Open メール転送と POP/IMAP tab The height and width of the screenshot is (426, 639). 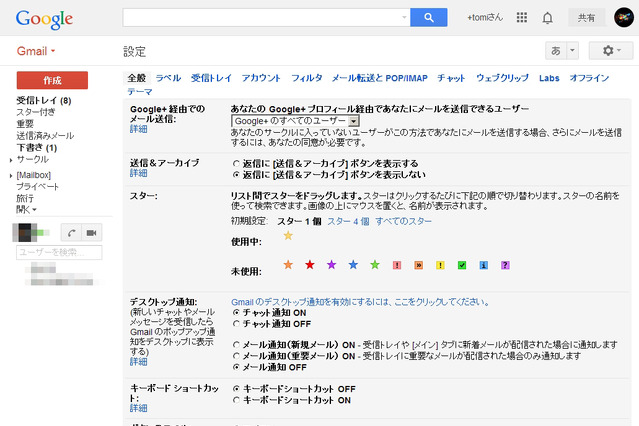coord(379,78)
